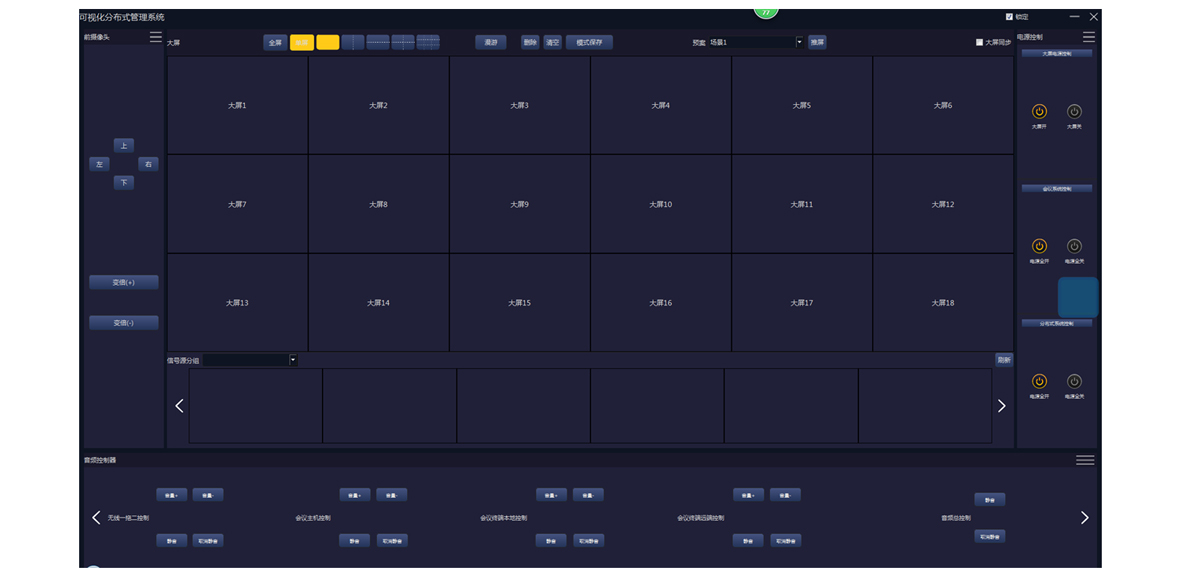Expand the 预案 场景1 dropdown
Screen dimensions: 1200x578
click(x=799, y=43)
